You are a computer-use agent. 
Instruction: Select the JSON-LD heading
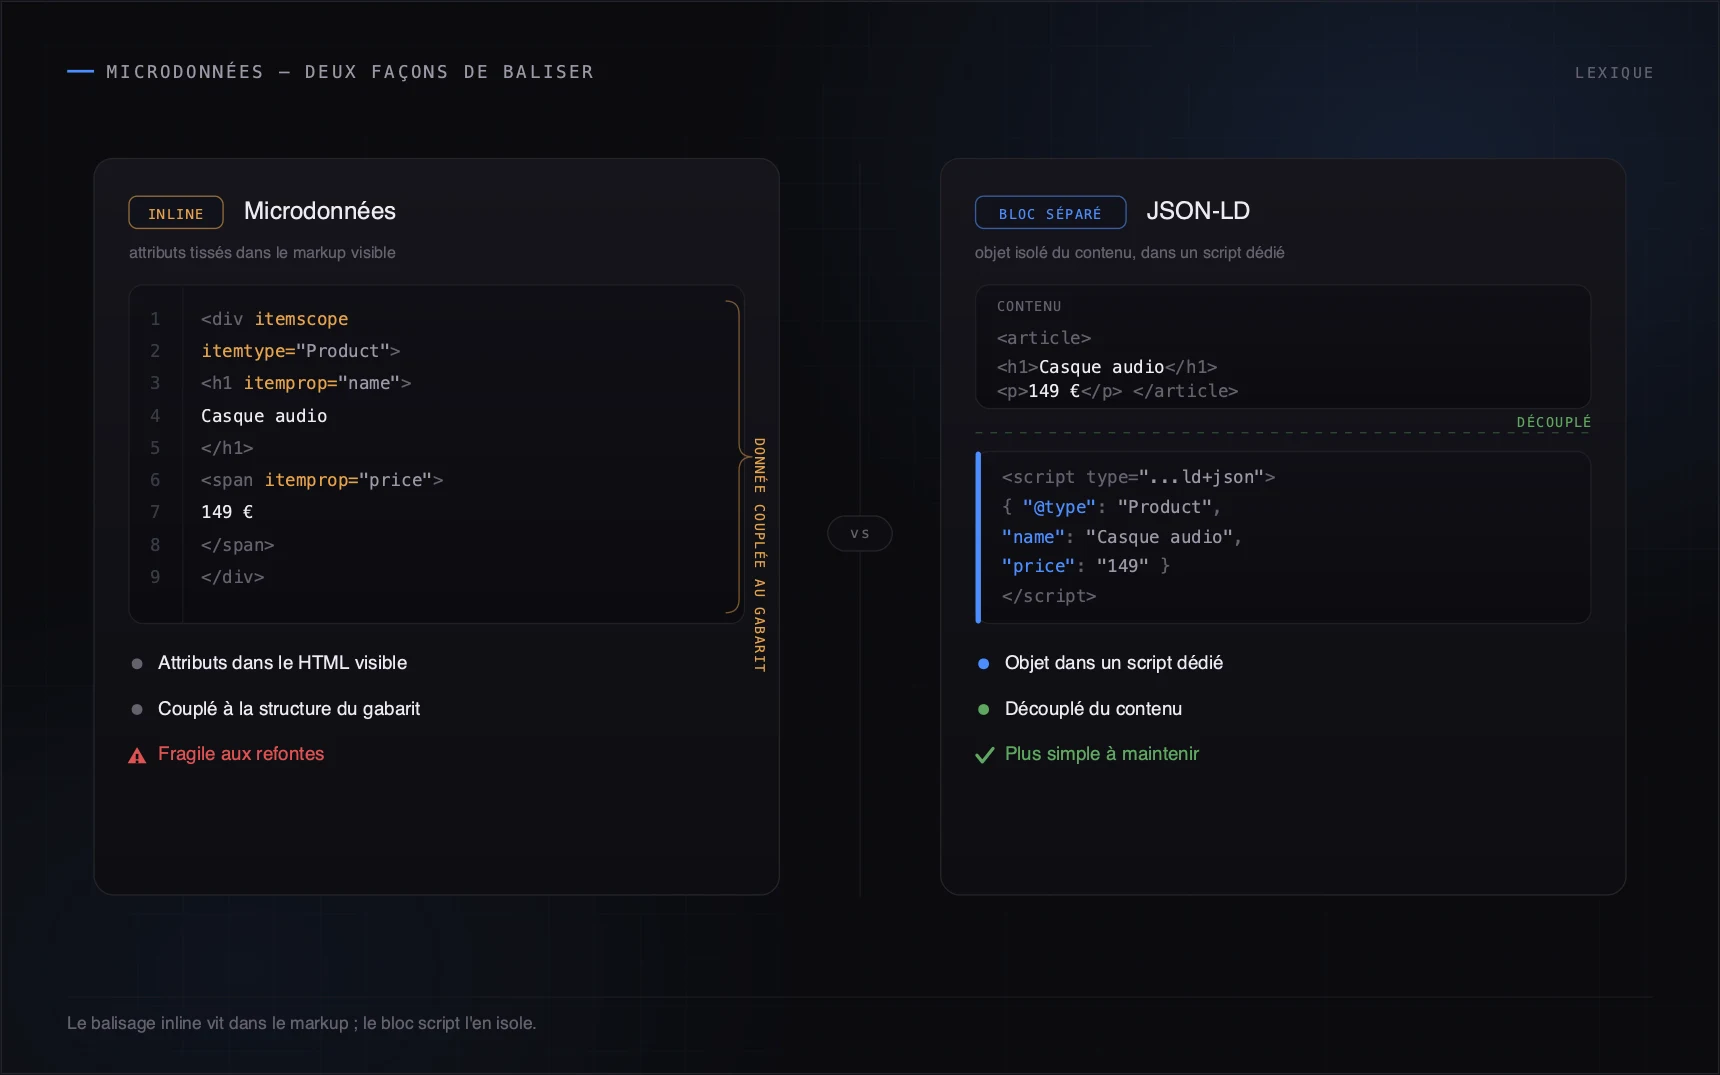1198,211
